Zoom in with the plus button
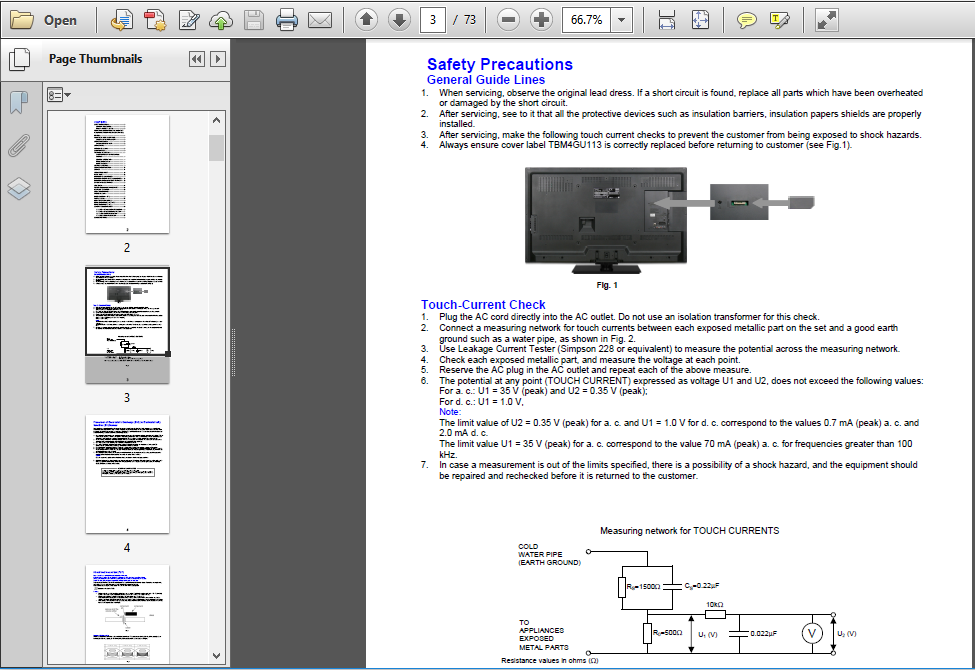 541,20
